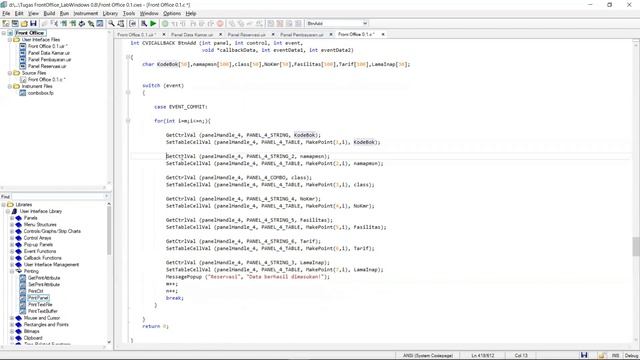Open the Library menu
The image size is (640, 360).
pos(110,13)
